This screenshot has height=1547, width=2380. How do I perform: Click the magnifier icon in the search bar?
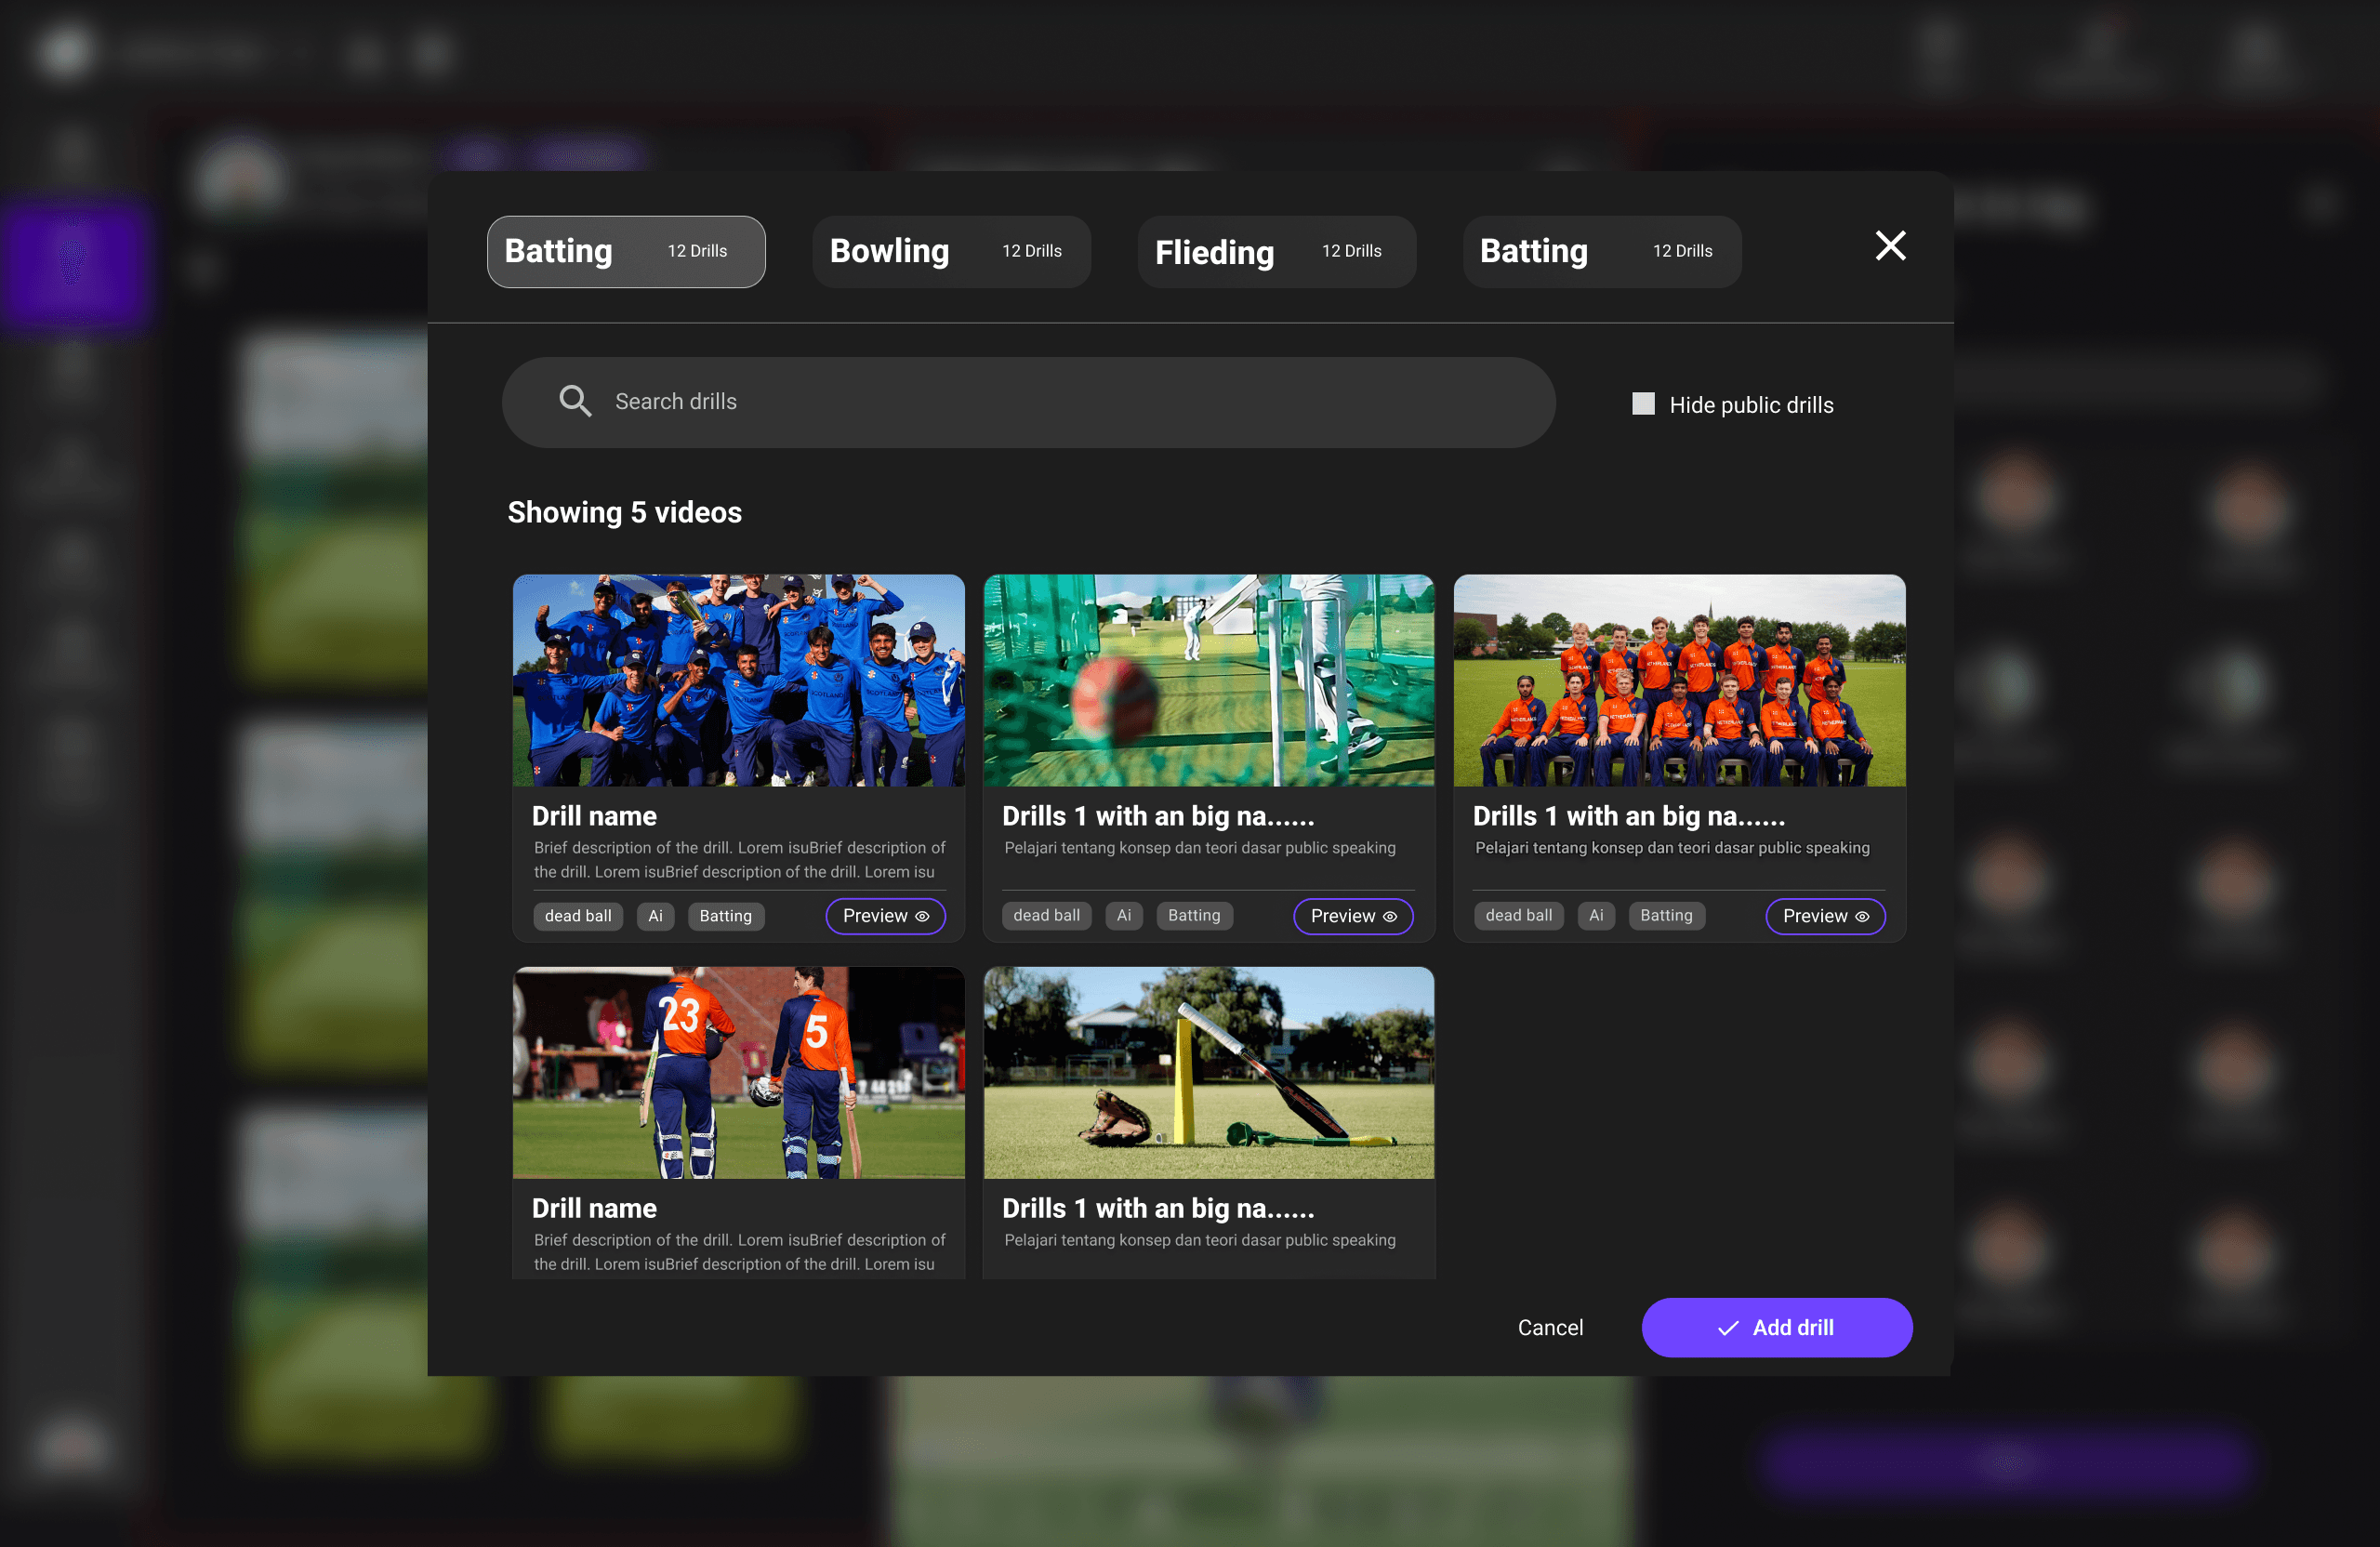pyautogui.click(x=575, y=401)
